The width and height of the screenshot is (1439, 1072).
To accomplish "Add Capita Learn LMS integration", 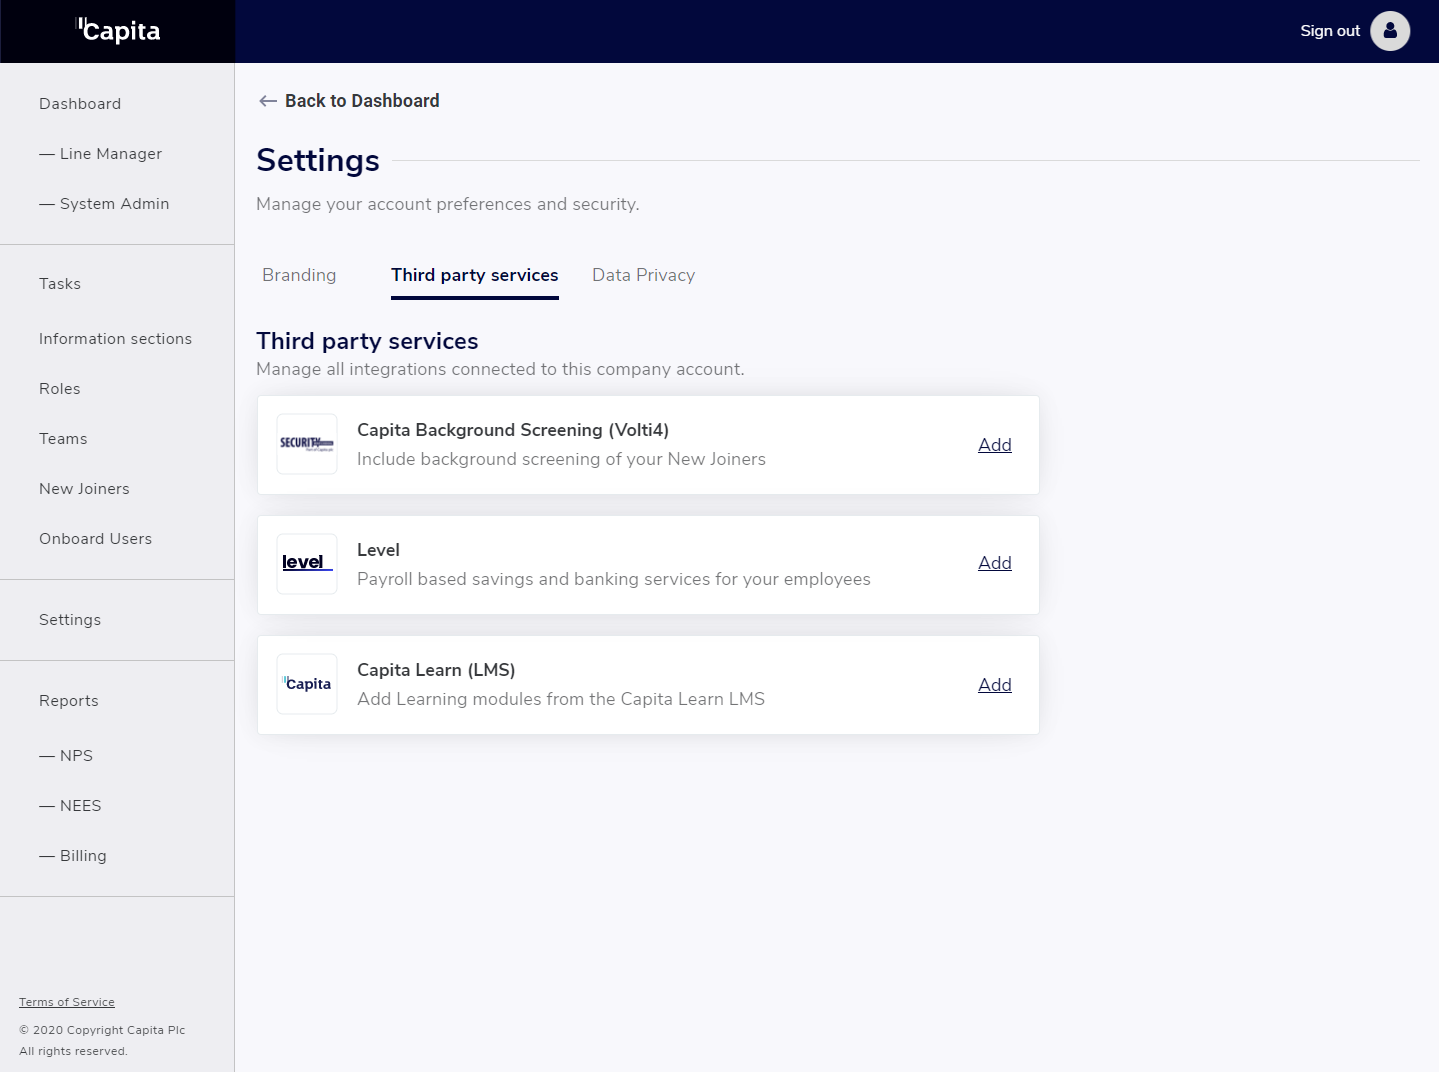I will coord(994,685).
